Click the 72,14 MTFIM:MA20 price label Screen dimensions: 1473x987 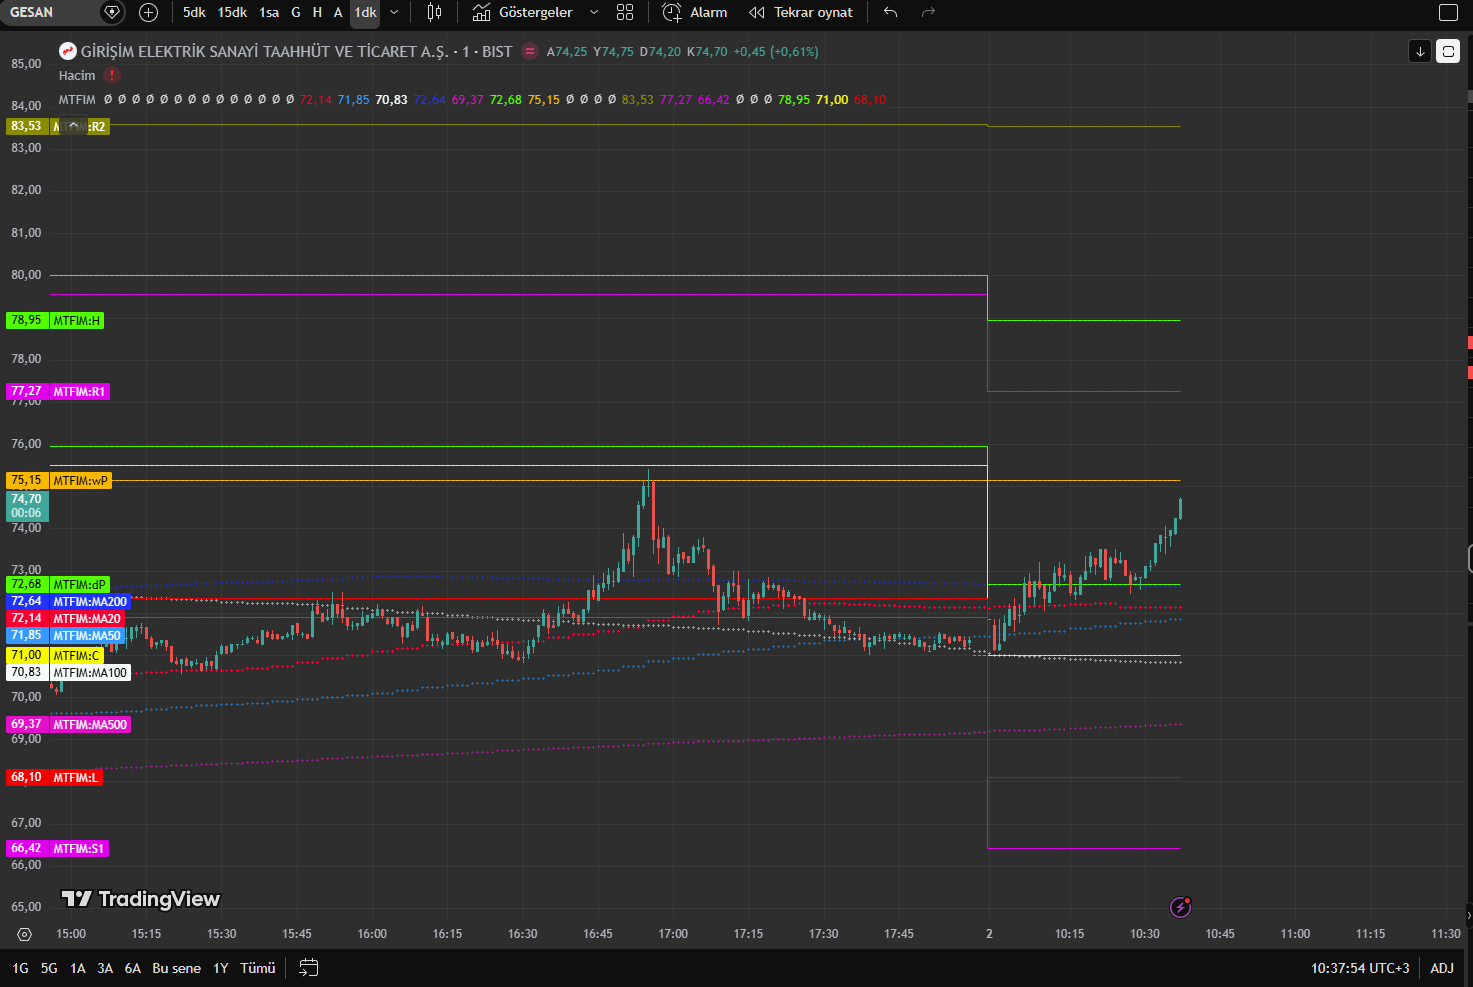(x=66, y=618)
